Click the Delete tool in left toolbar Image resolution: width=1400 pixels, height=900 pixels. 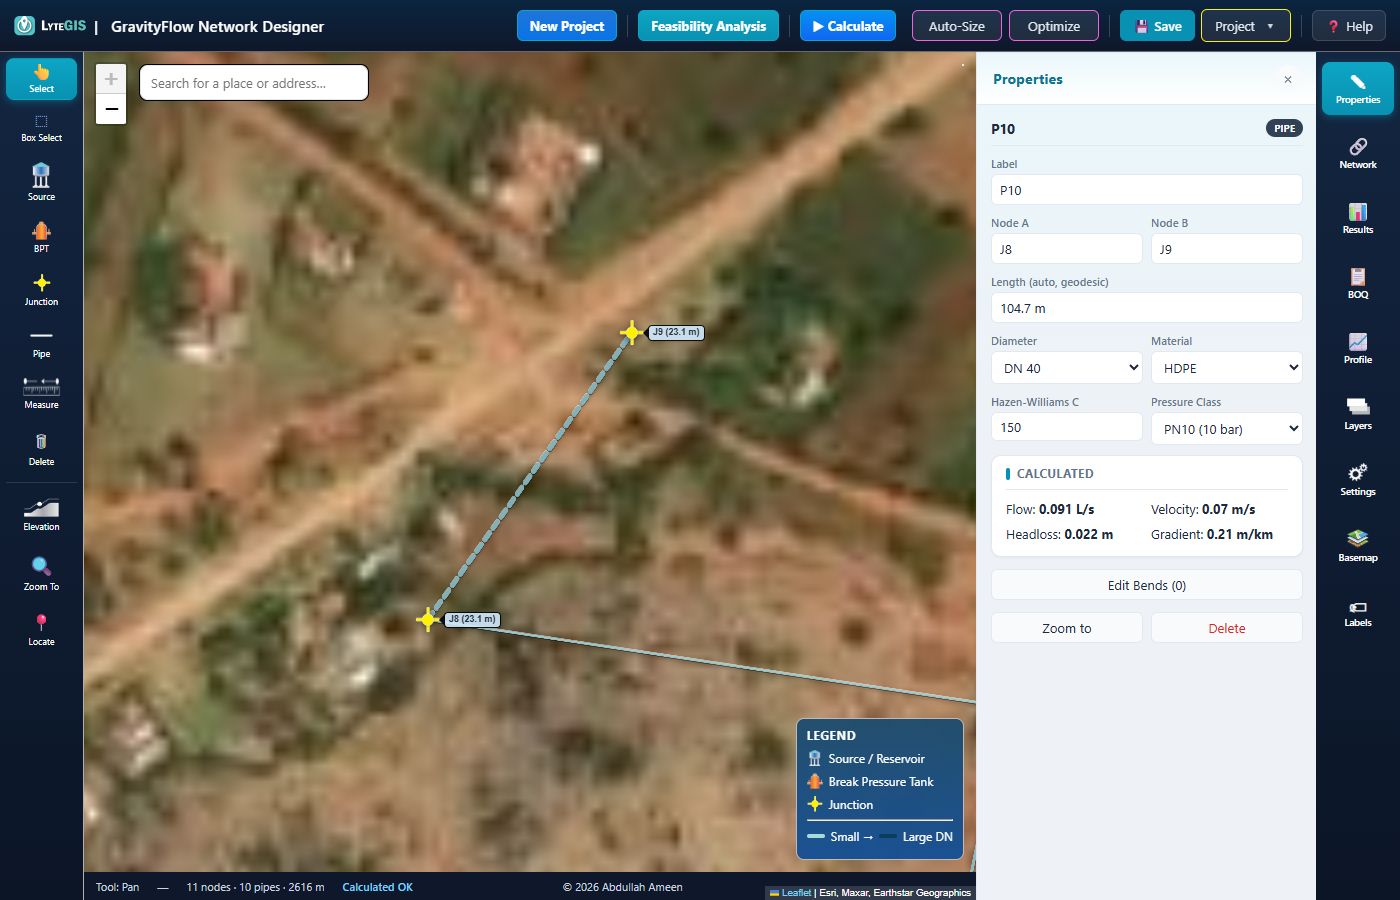pyautogui.click(x=41, y=449)
